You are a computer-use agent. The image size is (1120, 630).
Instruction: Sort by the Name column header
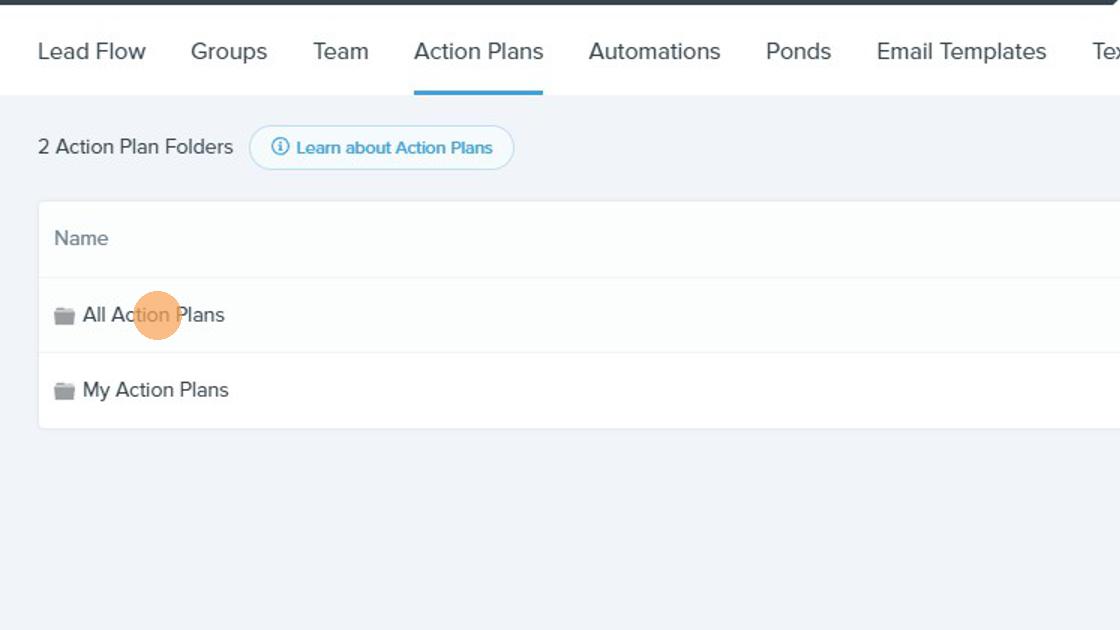[81, 239]
